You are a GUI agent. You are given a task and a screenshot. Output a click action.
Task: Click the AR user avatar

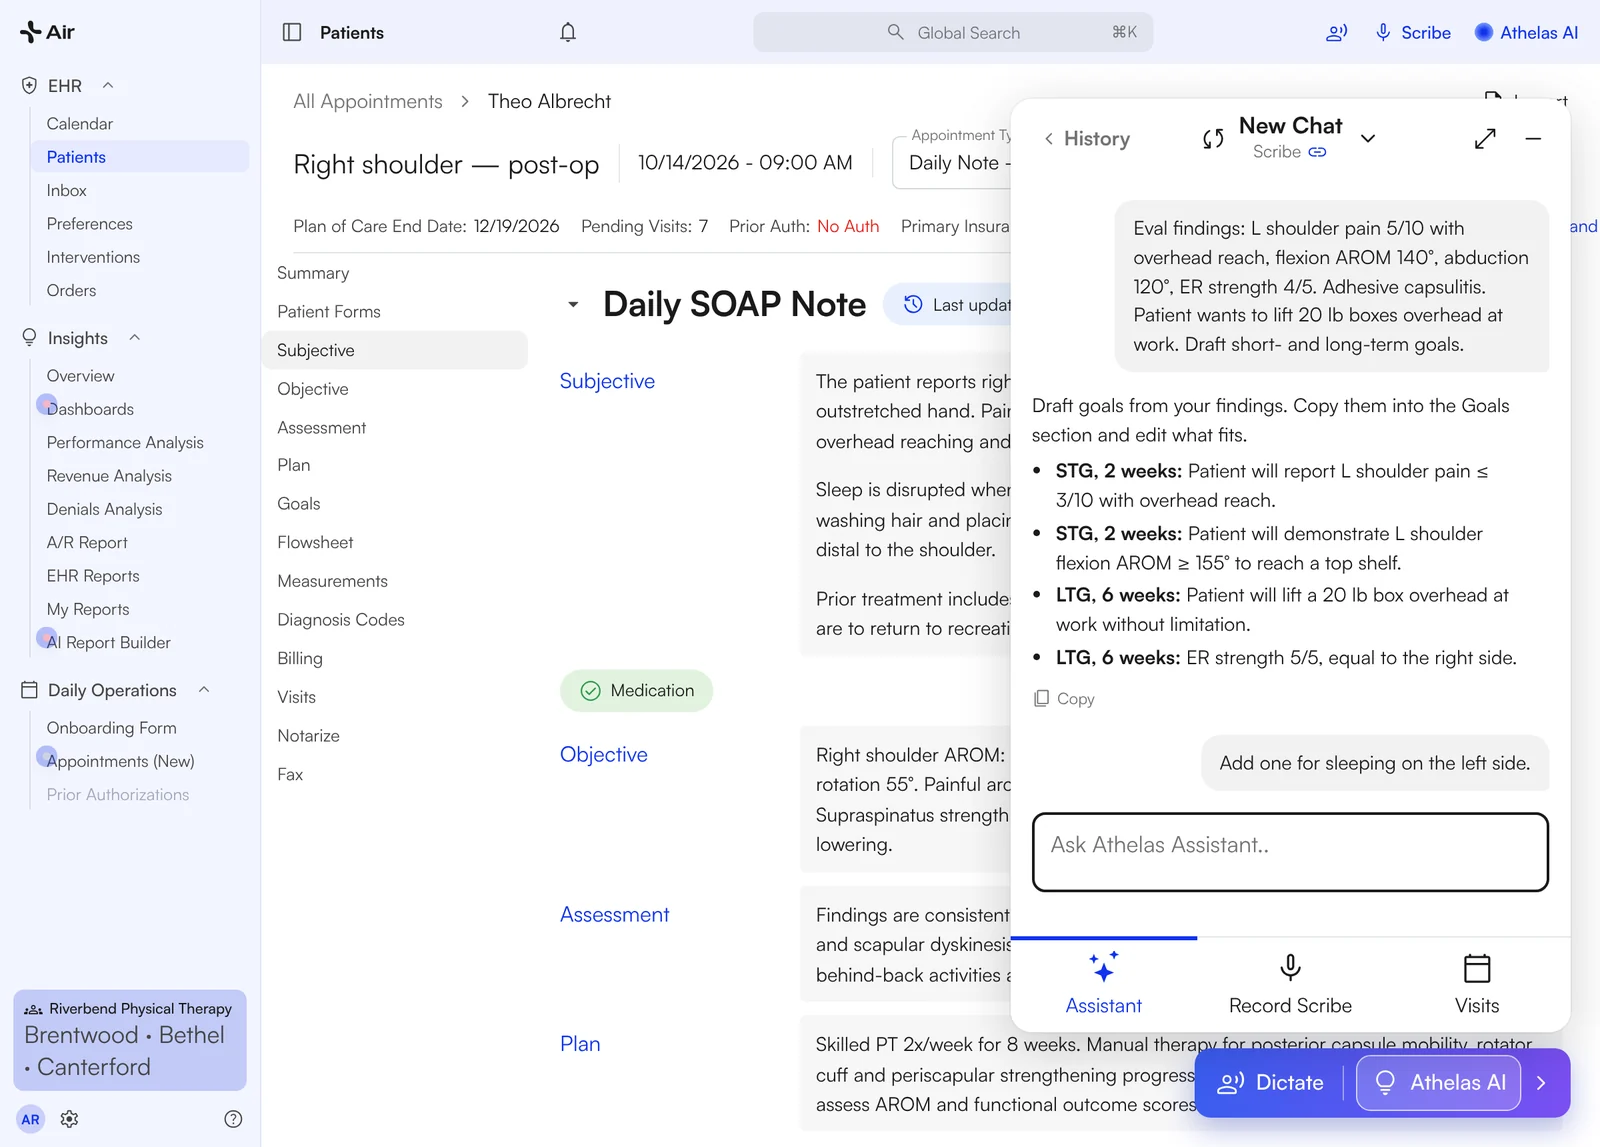[31, 1119]
